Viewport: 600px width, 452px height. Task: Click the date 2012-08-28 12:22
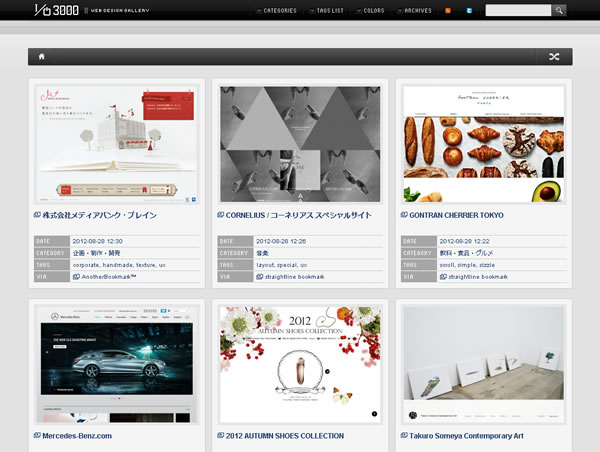pyautogui.click(x=464, y=241)
